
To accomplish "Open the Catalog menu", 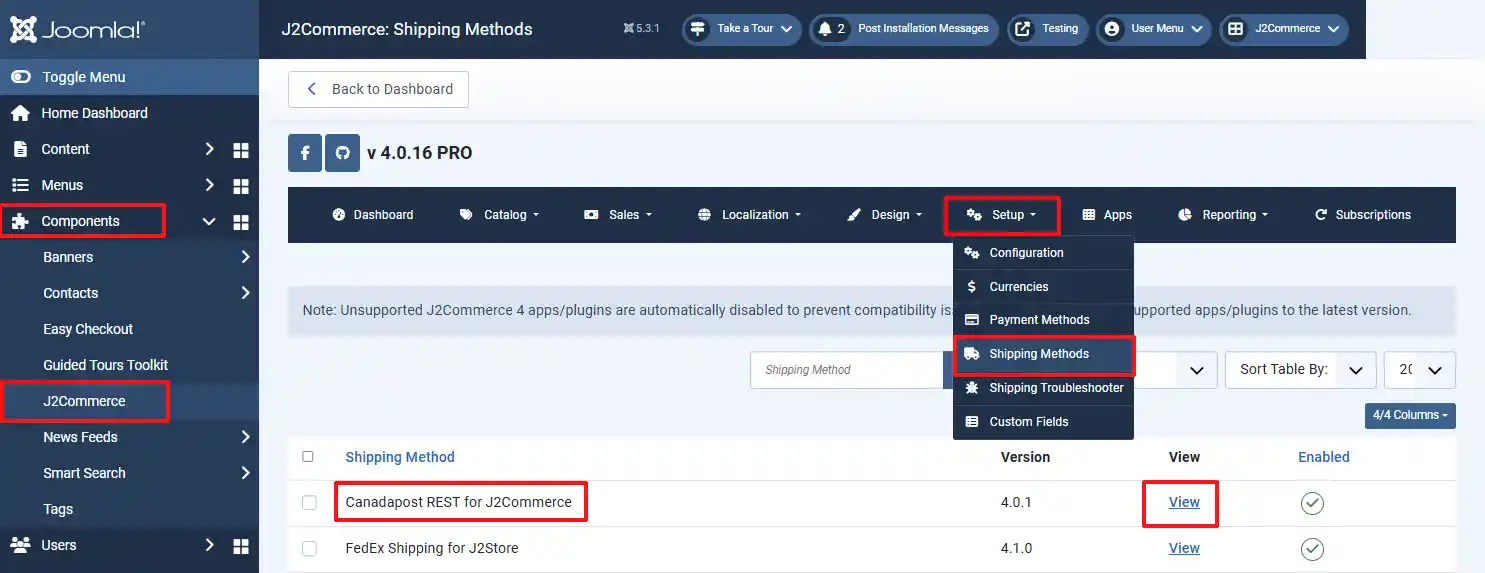I will pyautogui.click(x=499, y=215).
